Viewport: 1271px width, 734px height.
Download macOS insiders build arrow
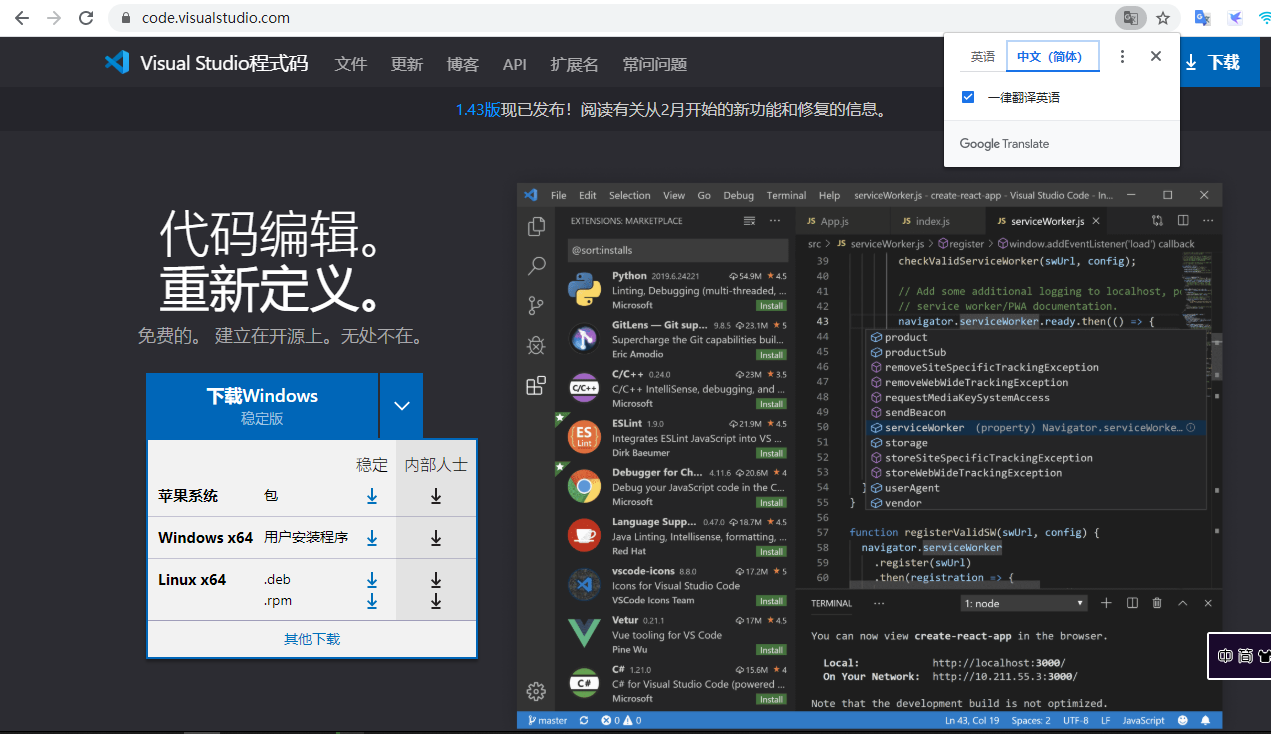436,496
